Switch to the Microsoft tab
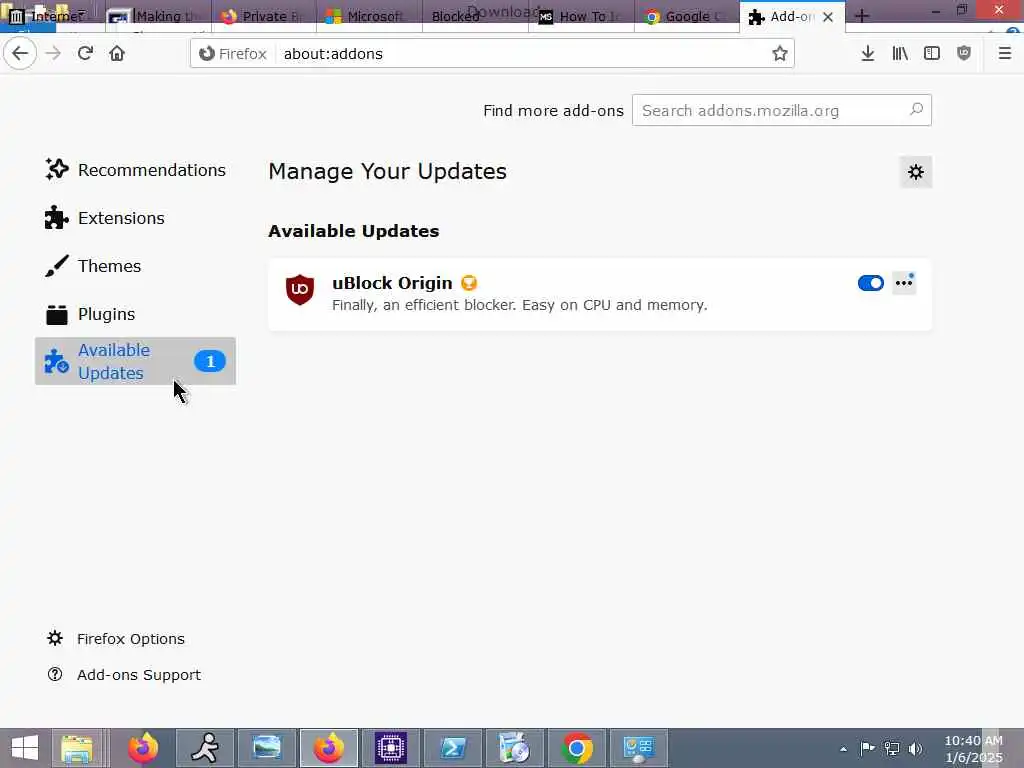This screenshot has height=768, width=1024. tap(370, 16)
